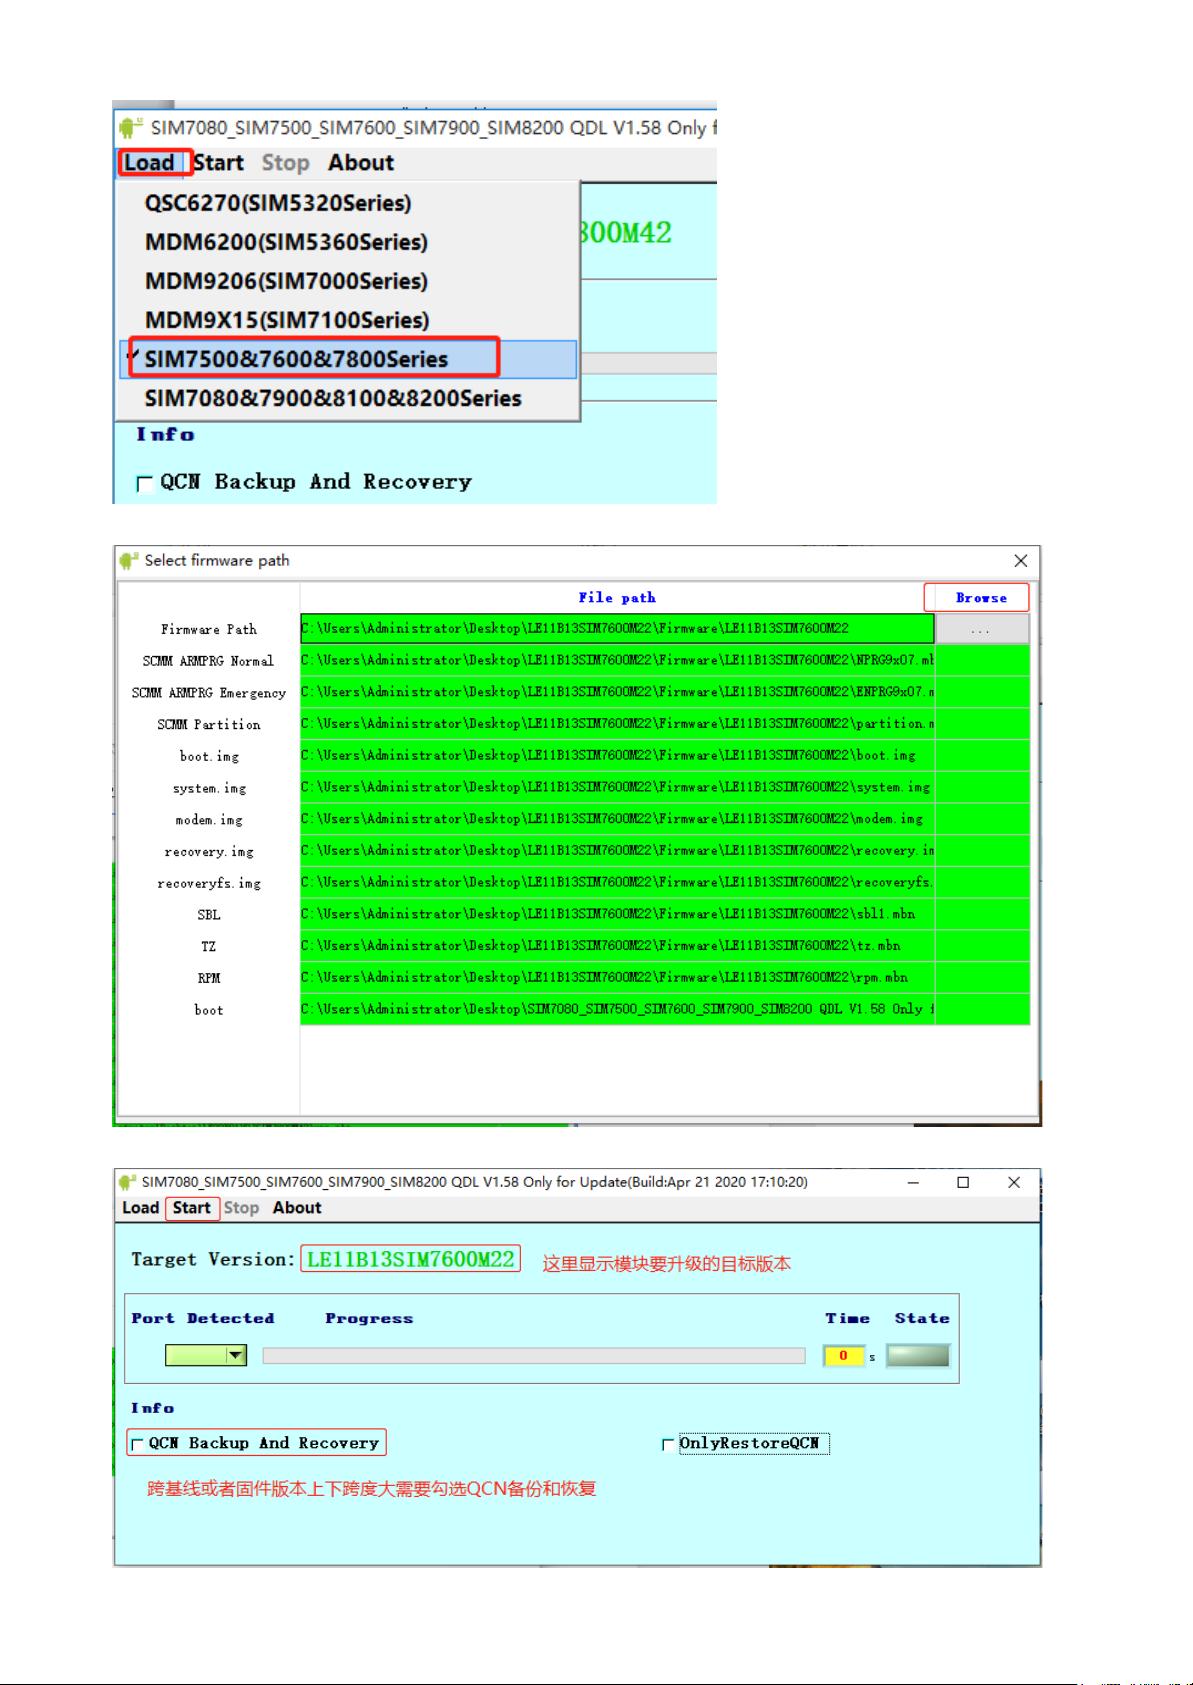Click the Browse button for firmware
Screen dimensions: 1193x1685
[976, 597]
